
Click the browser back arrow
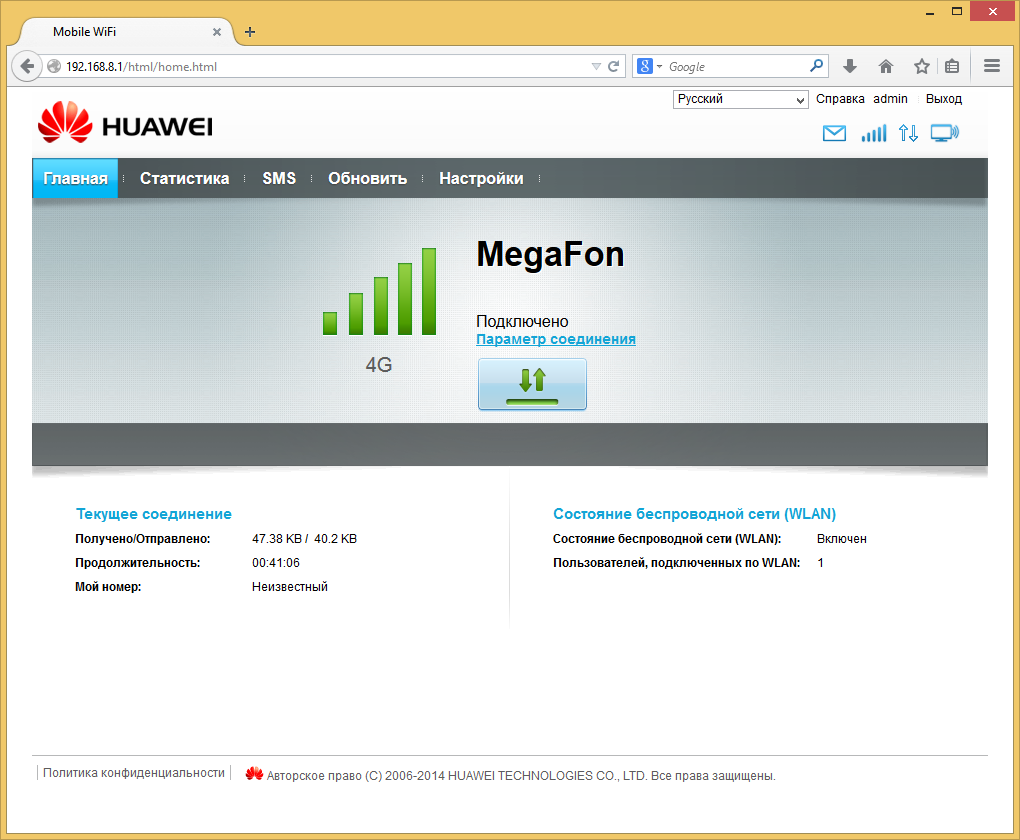(27, 66)
